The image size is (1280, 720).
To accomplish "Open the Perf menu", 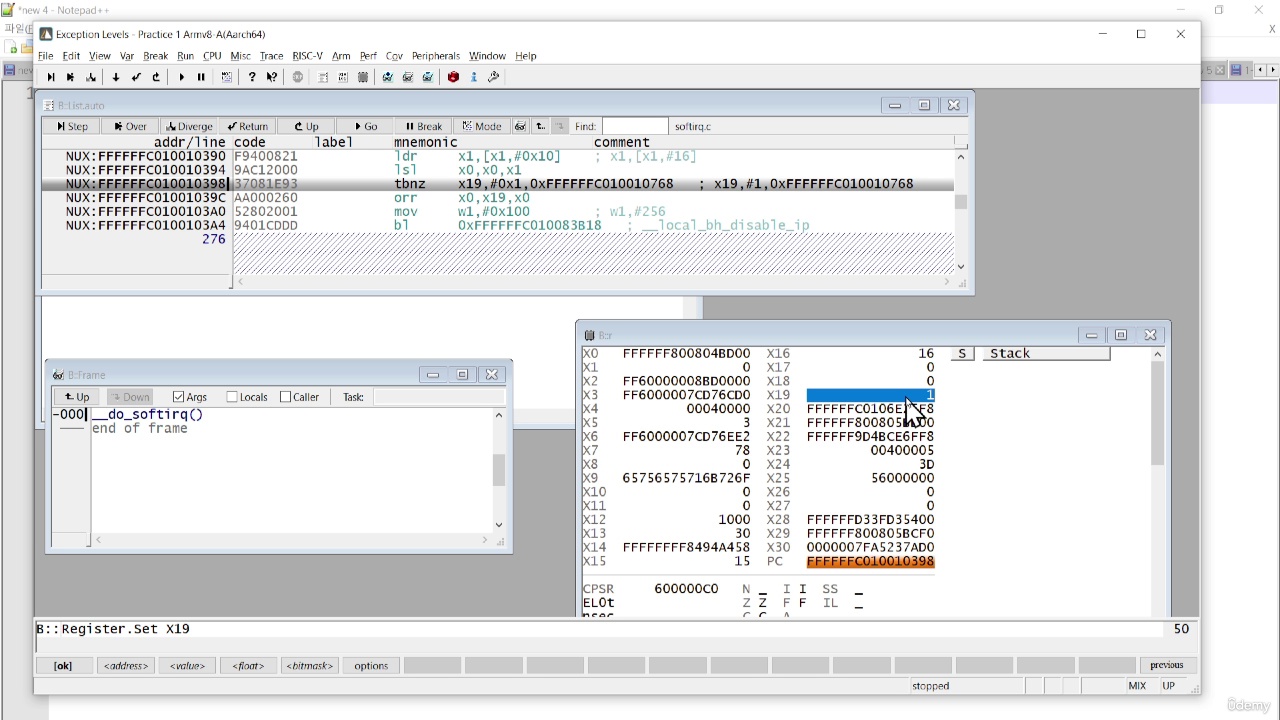I will click(x=368, y=56).
